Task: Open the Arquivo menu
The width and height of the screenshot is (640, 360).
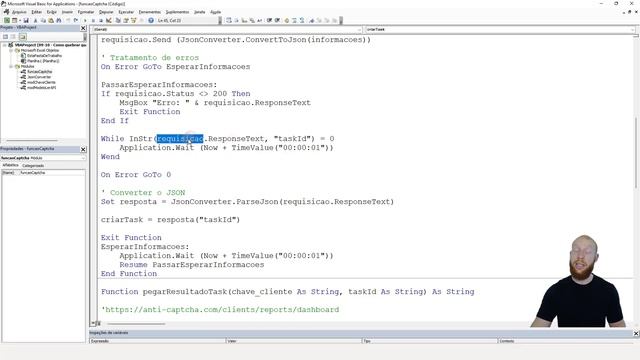Action: tap(19, 12)
